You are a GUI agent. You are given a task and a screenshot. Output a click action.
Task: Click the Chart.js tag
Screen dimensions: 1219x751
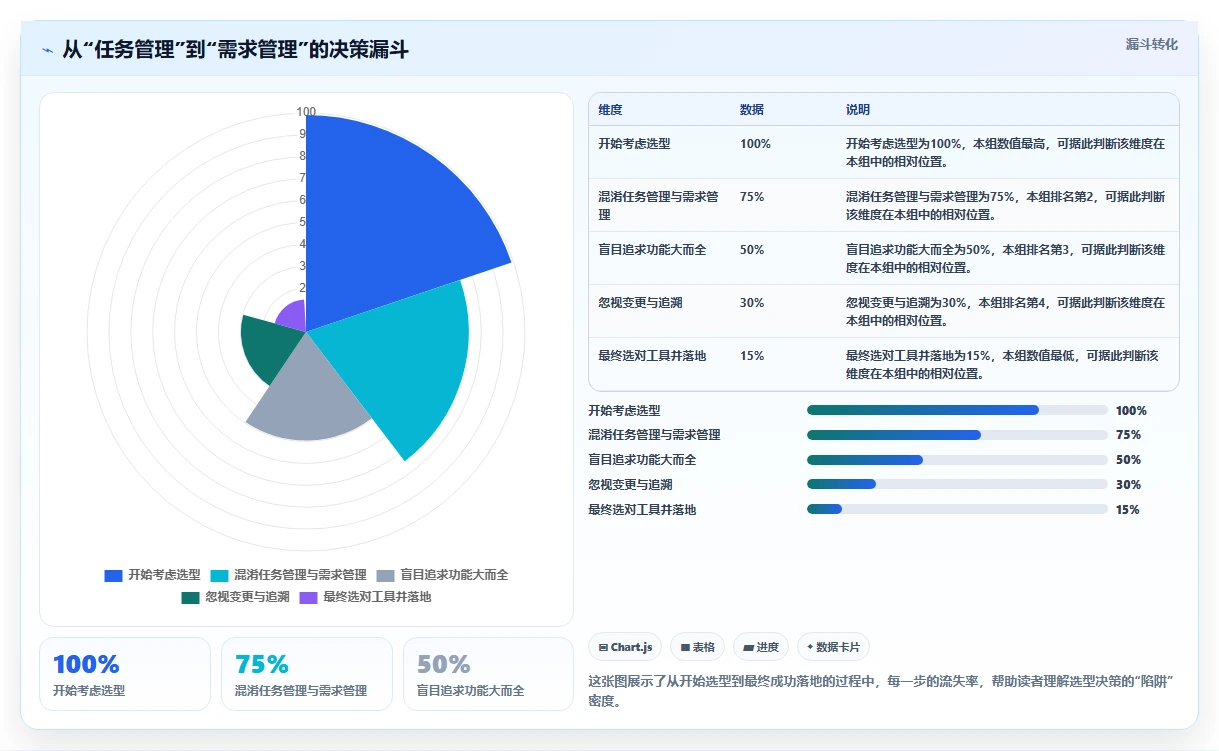pyautogui.click(x=625, y=647)
